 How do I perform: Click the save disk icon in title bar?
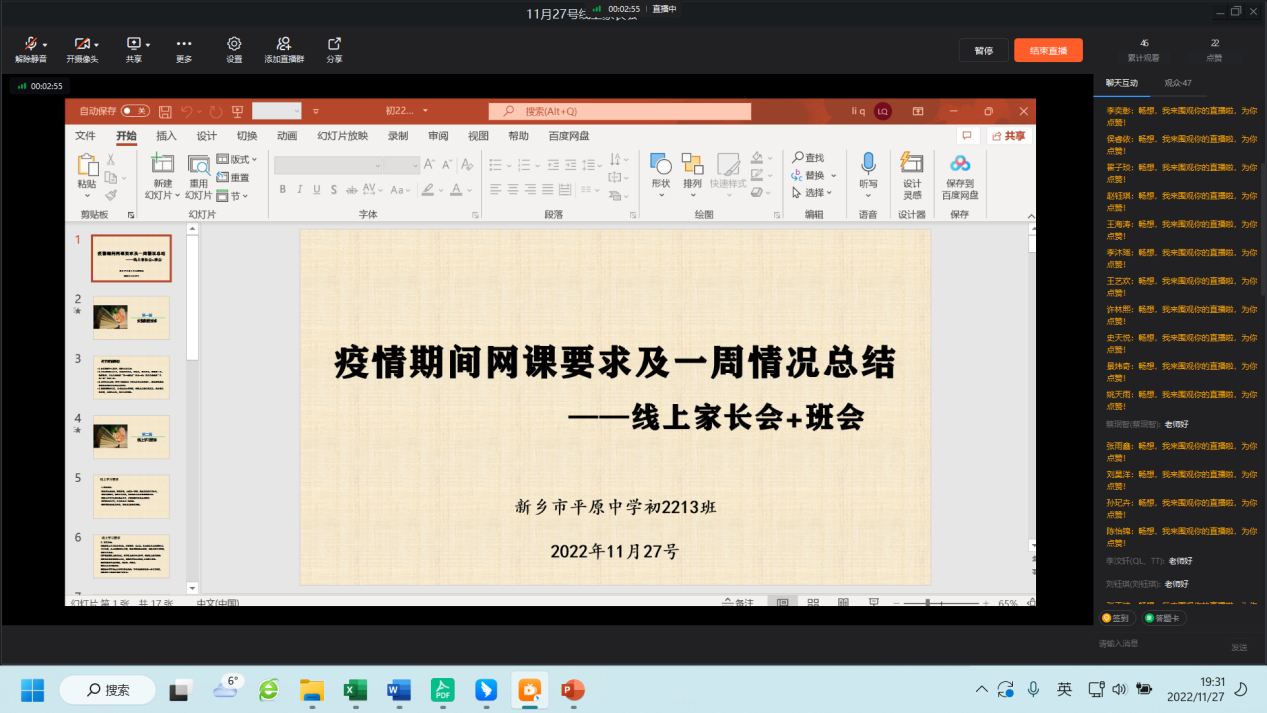click(x=166, y=111)
